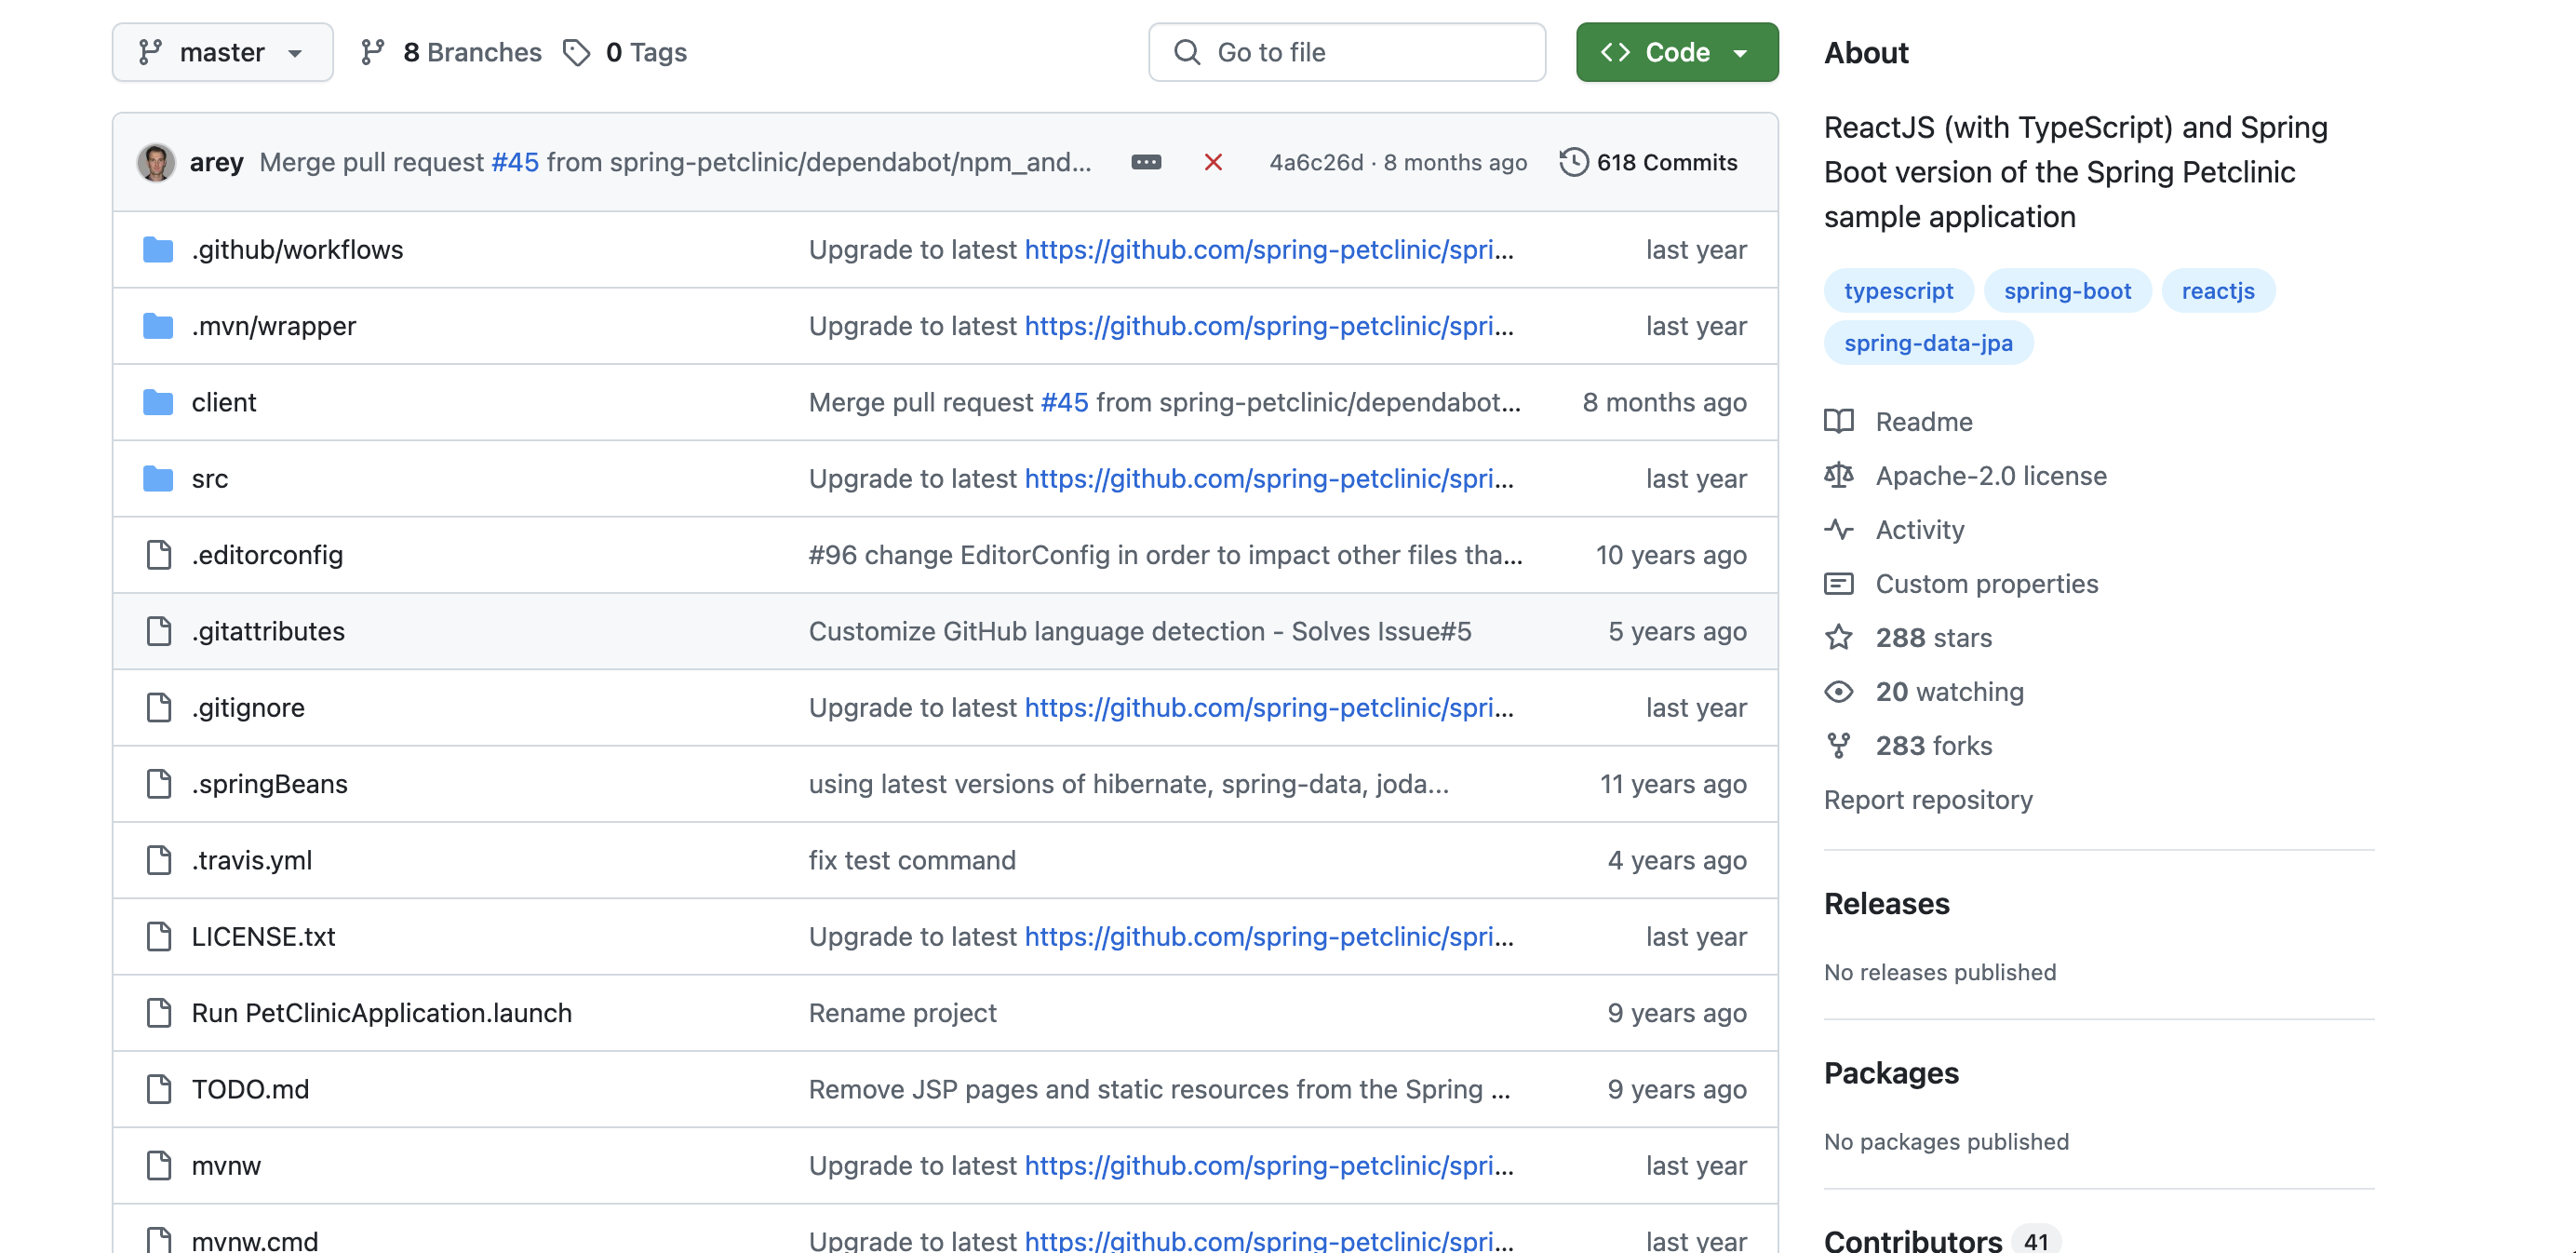Open the 618 Commits history
Viewport: 2576px width, 1253px height.
[x=1648, y=162]
